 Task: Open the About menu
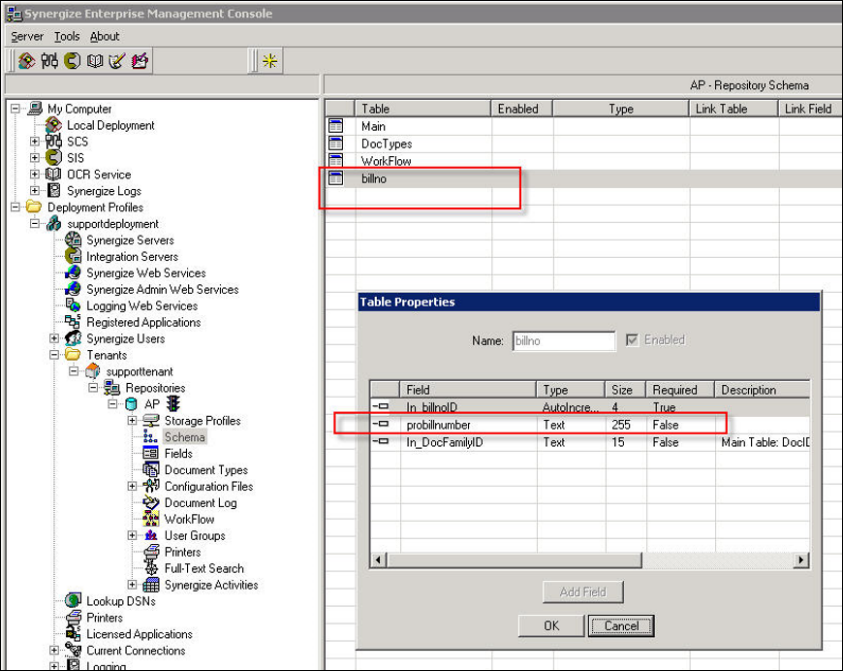click(x=104, y=37)
